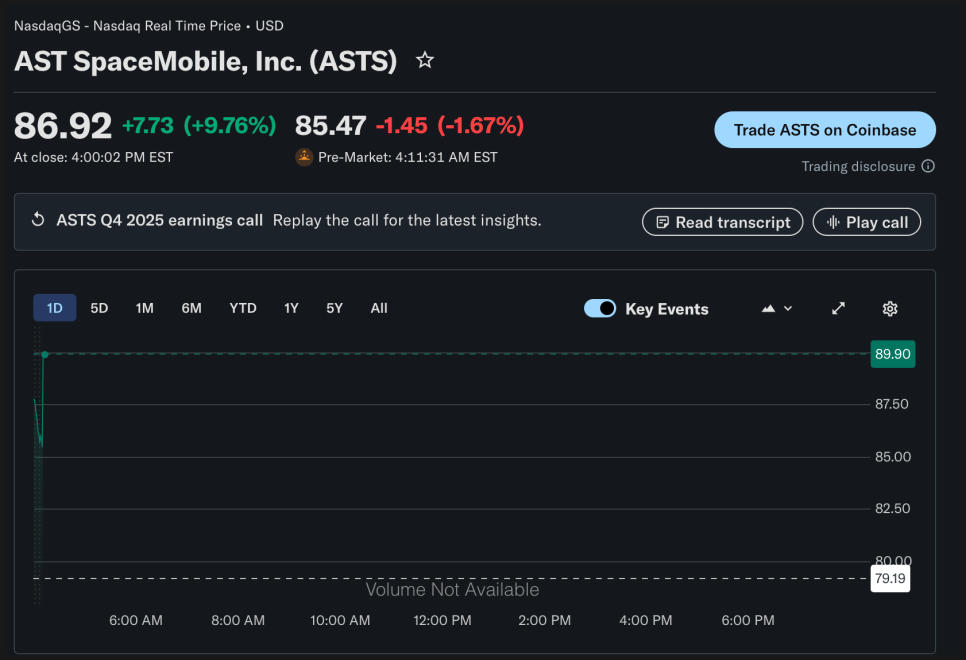View All-time price history
The height and width of the screenshot is (660, 966).
[379, 308]
